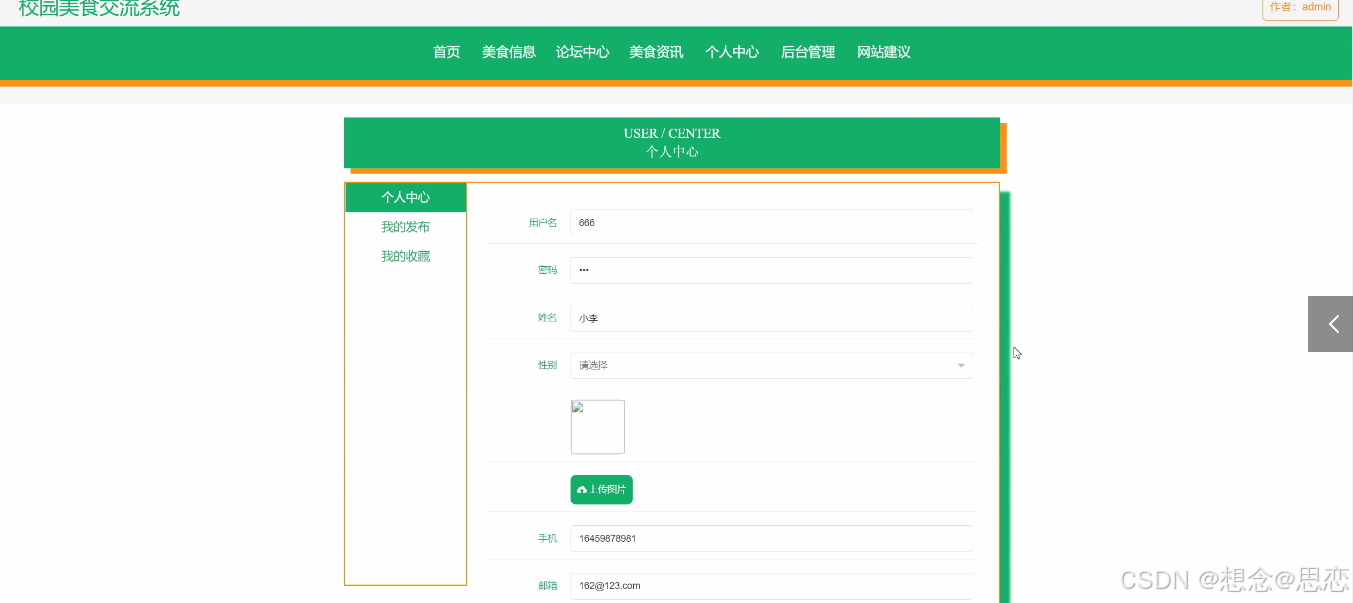Go to 美食信息 in the nav bar
Image resolution: width=1353 pixels, height=603 pixels.
pyautogui.click(x=509, y=52)
